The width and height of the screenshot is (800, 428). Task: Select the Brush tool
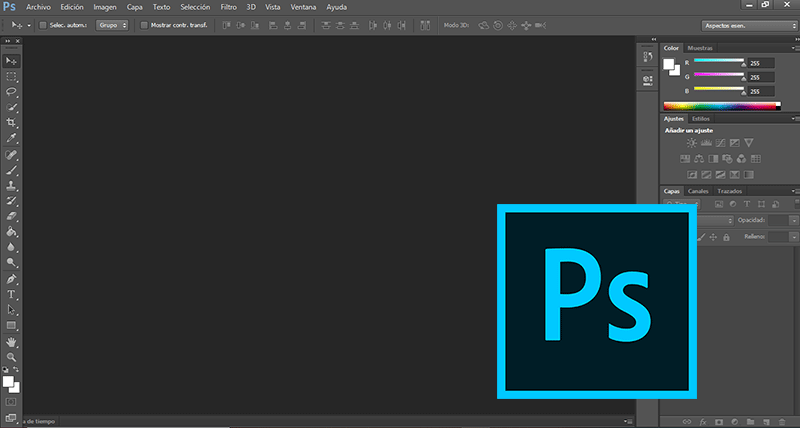(11, 170)
